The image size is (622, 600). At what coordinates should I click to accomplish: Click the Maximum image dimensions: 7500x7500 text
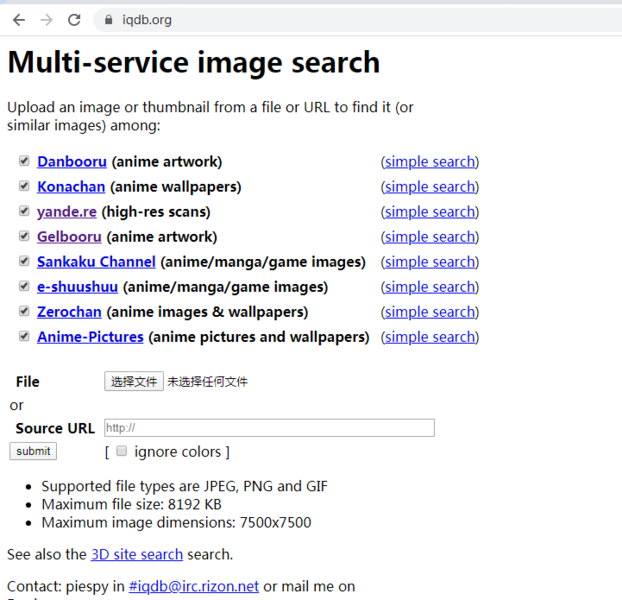tap(177, 522)
